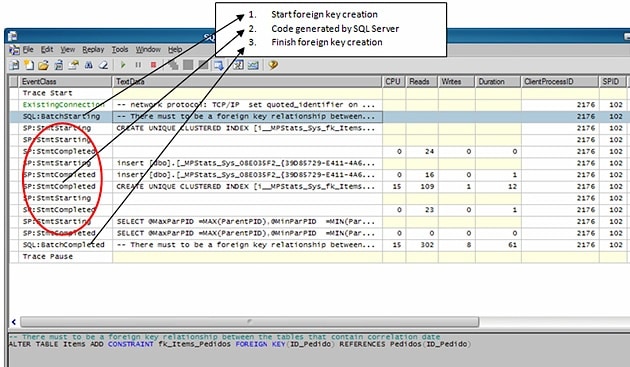Screen dimensions: 630x367
Task: Click the Writes column header
Action: click(456, 82)
